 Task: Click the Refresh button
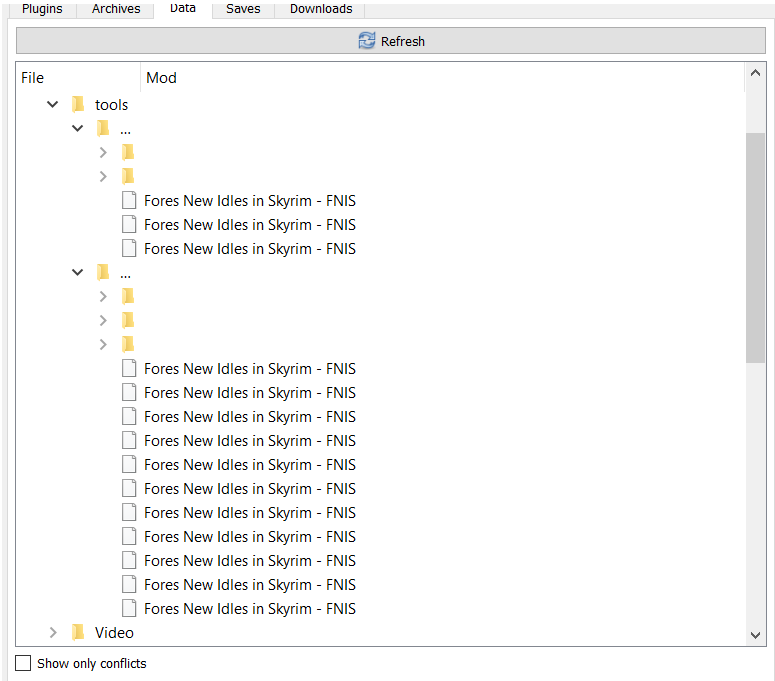click(390, 41)
